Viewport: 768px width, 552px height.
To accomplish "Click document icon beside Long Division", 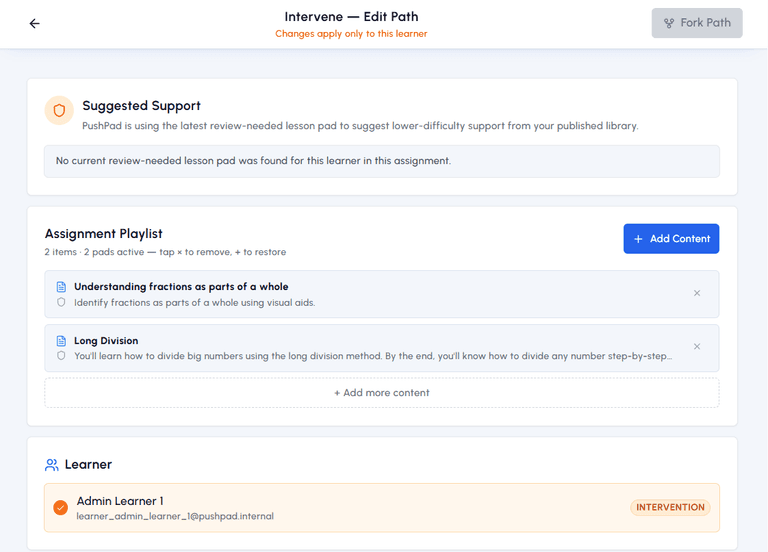I will coord(61,340).
